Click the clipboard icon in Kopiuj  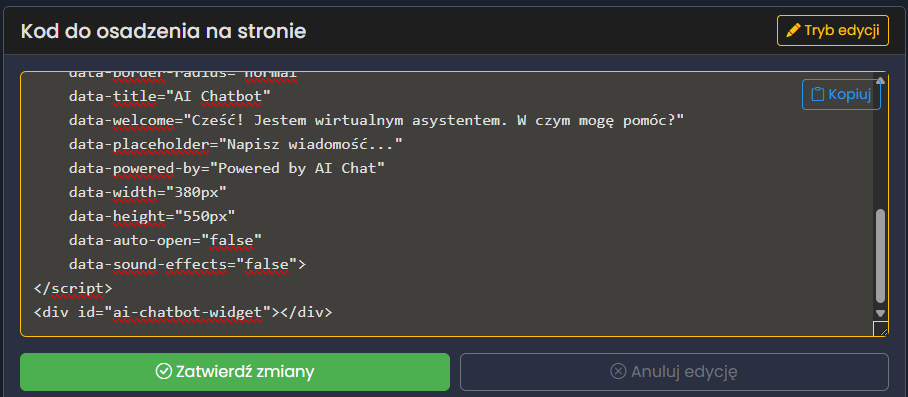coord(818,94)
